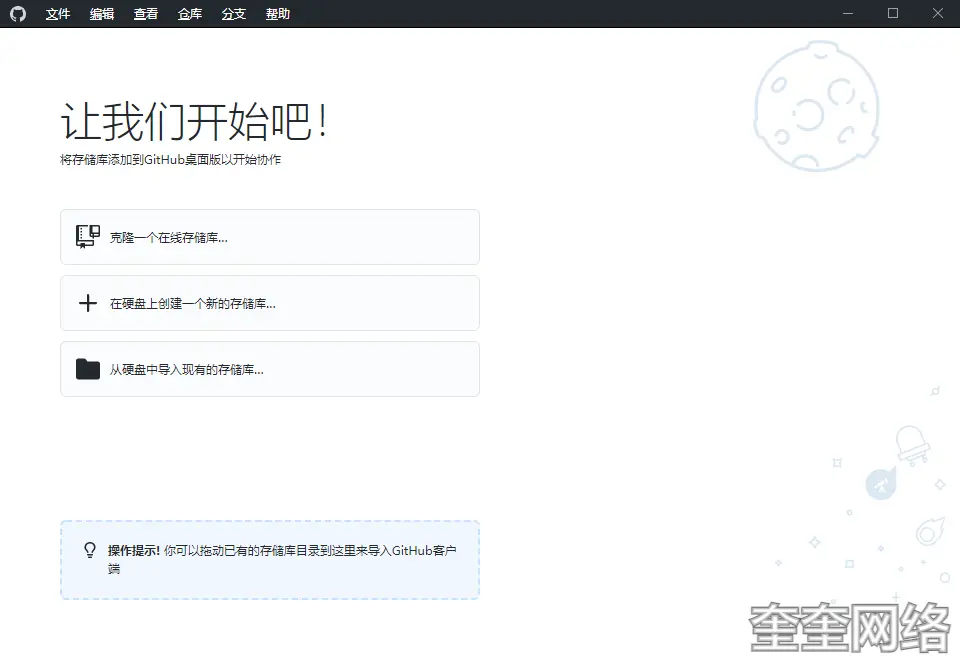Open the 分支 menu
The width and height of the screenshot is (960, 660).
(234, 13)
